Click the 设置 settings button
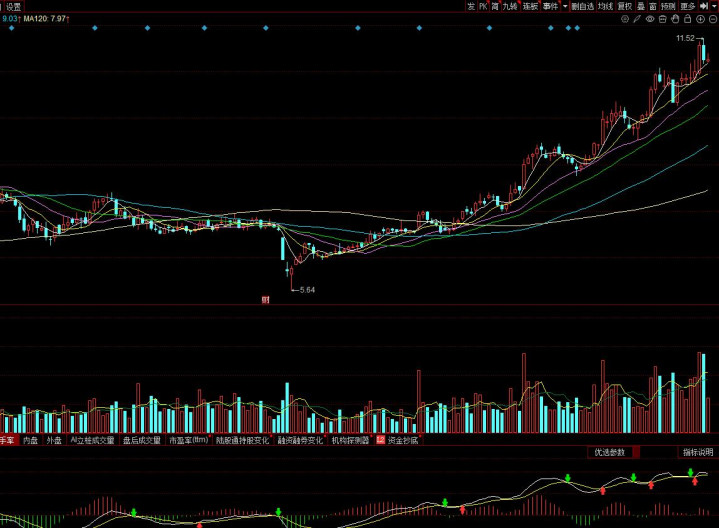This screenshot has height=528, width=719. [14, 6]
